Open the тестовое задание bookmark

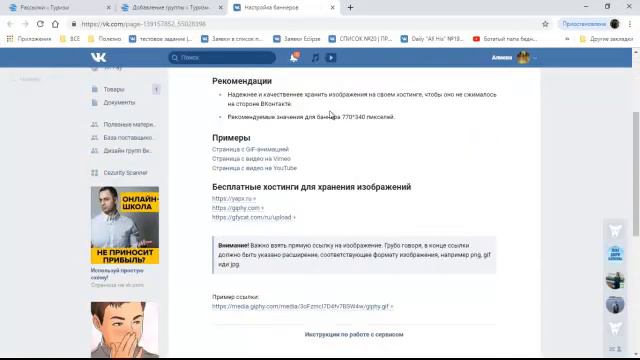(x=160, y=39)
